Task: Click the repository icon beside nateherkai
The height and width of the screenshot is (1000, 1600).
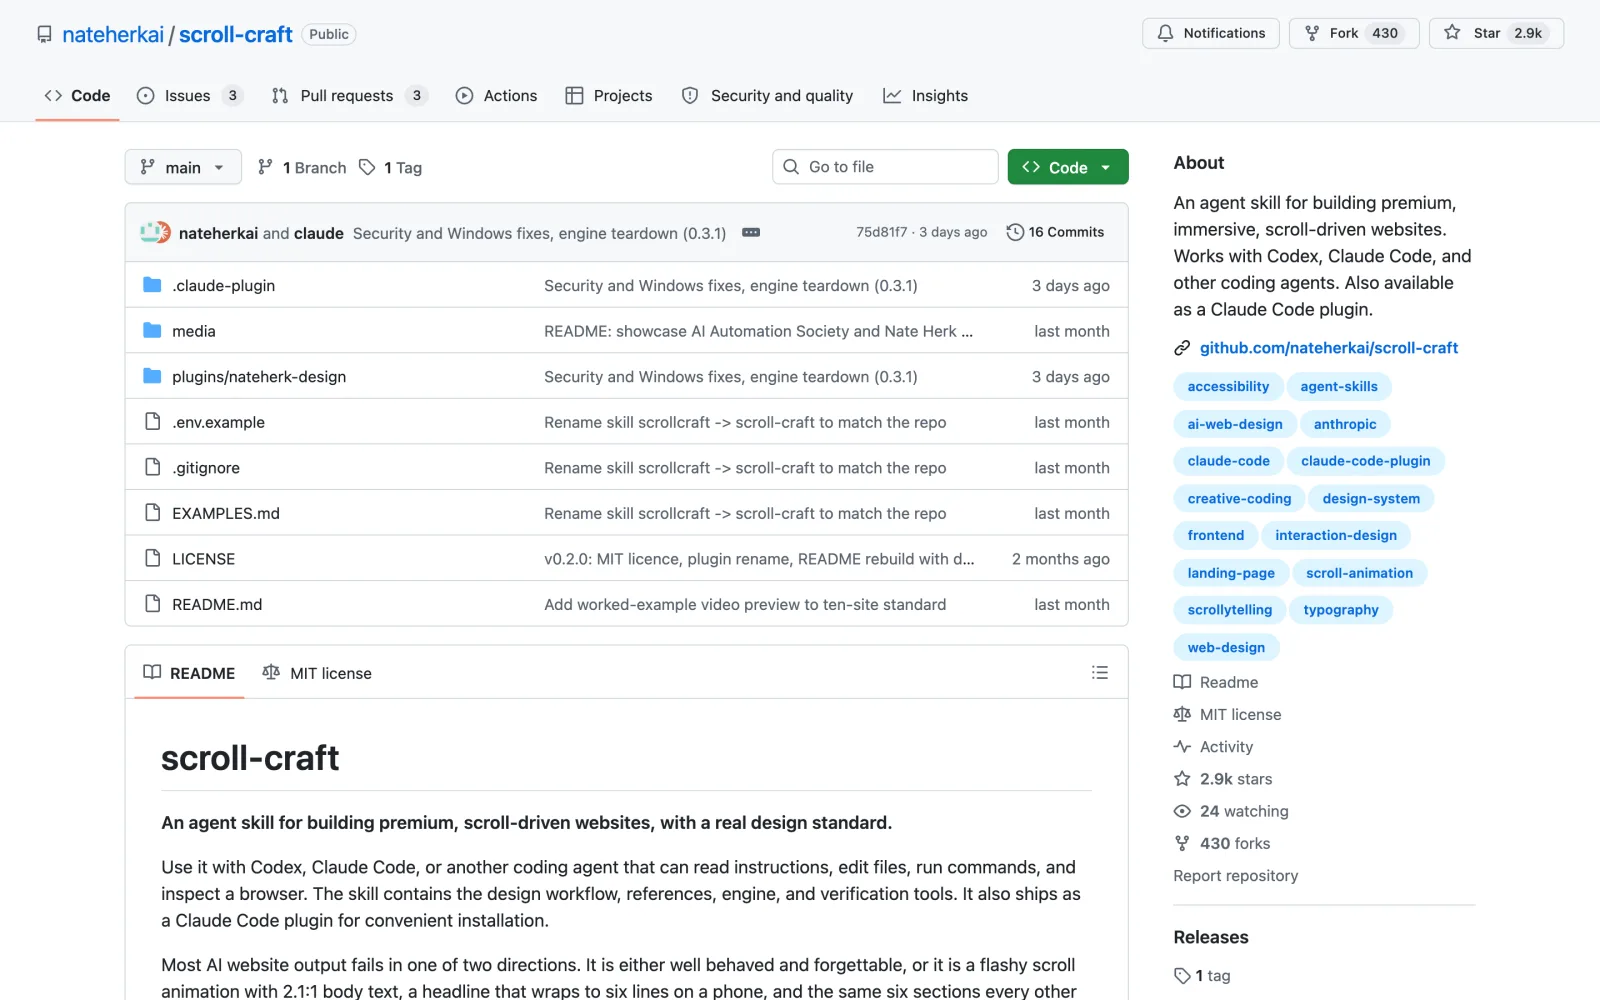Action: pos(44,34)
